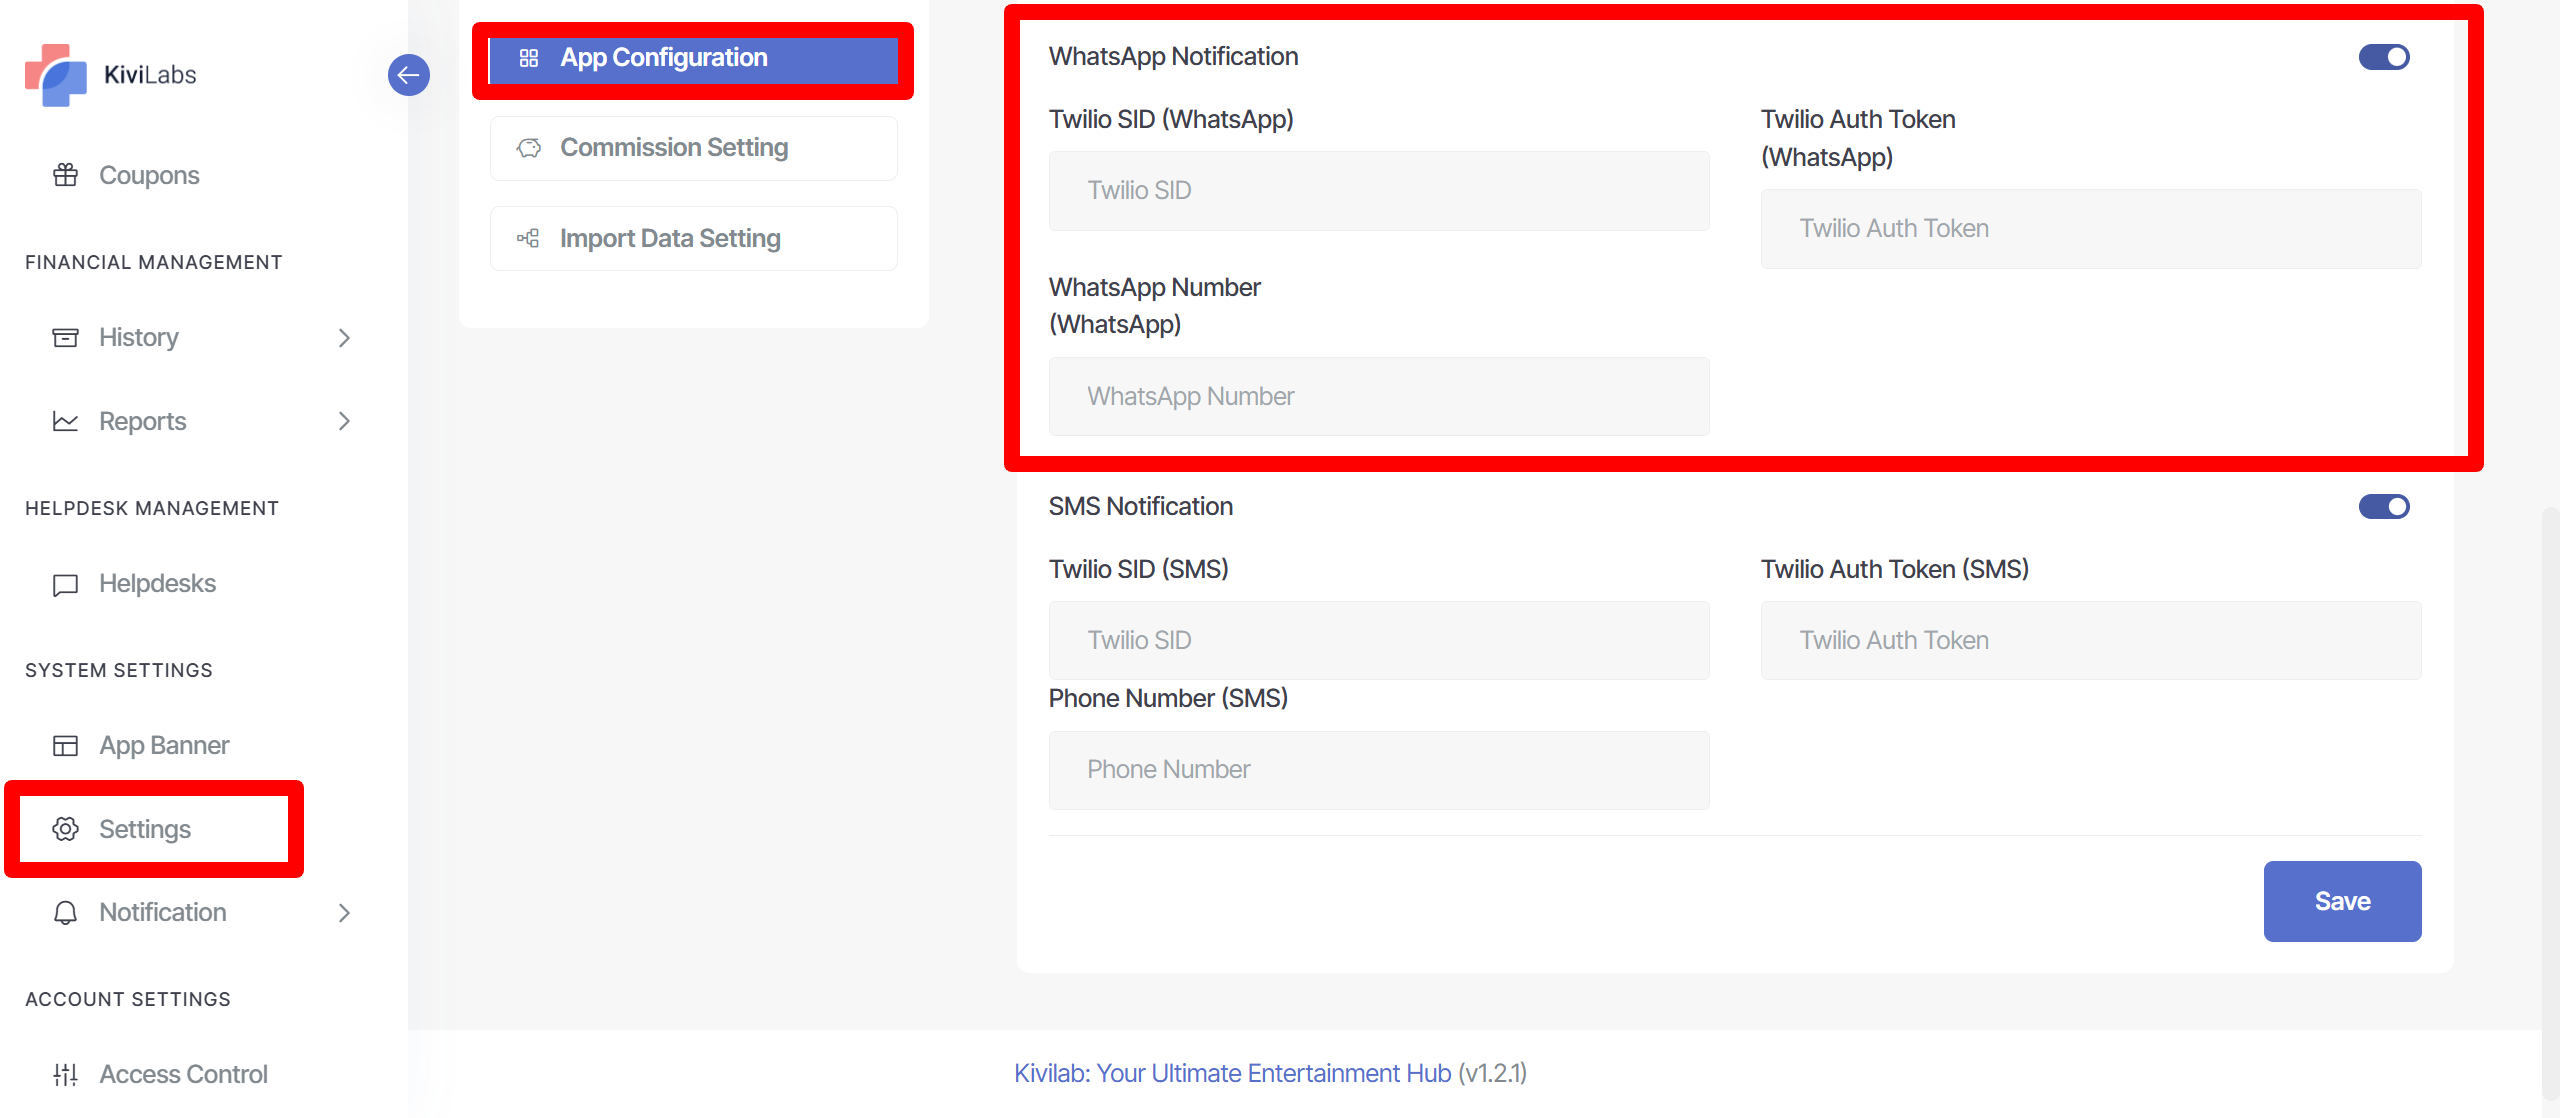Click the Notification bell icon
This screenshot has height=1118, width=2560.
click(66, 912)
